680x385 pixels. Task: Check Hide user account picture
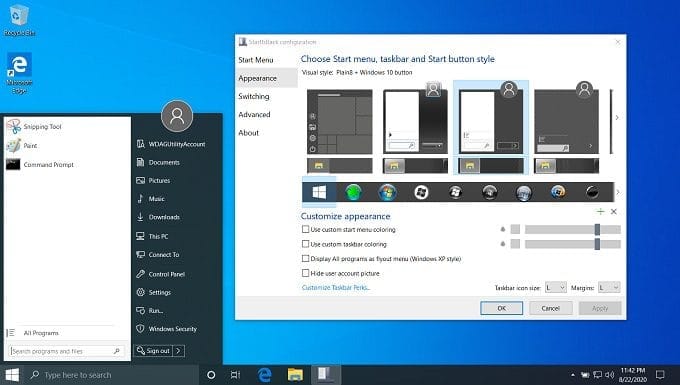(x=306, y=273)
